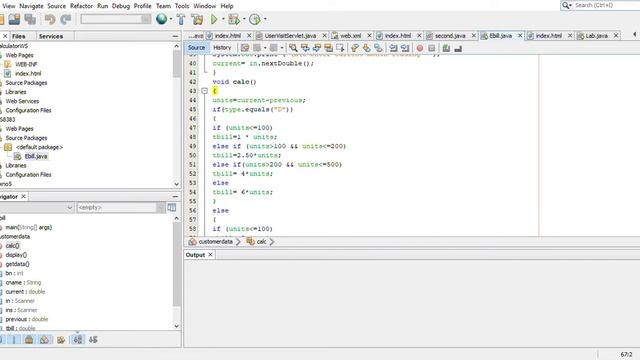Click Find Previous Occurrence editor icon
640x360 pixels.
tap(305, 48)
